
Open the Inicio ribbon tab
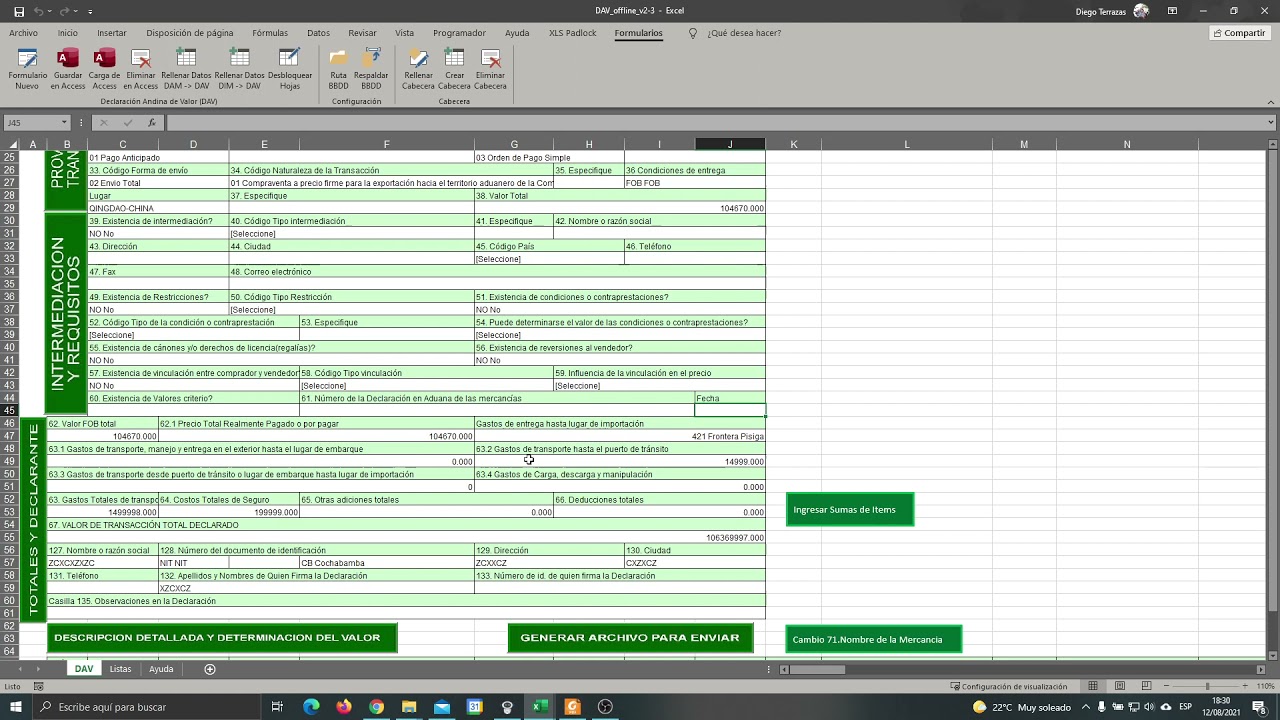[x=67, y=33]
